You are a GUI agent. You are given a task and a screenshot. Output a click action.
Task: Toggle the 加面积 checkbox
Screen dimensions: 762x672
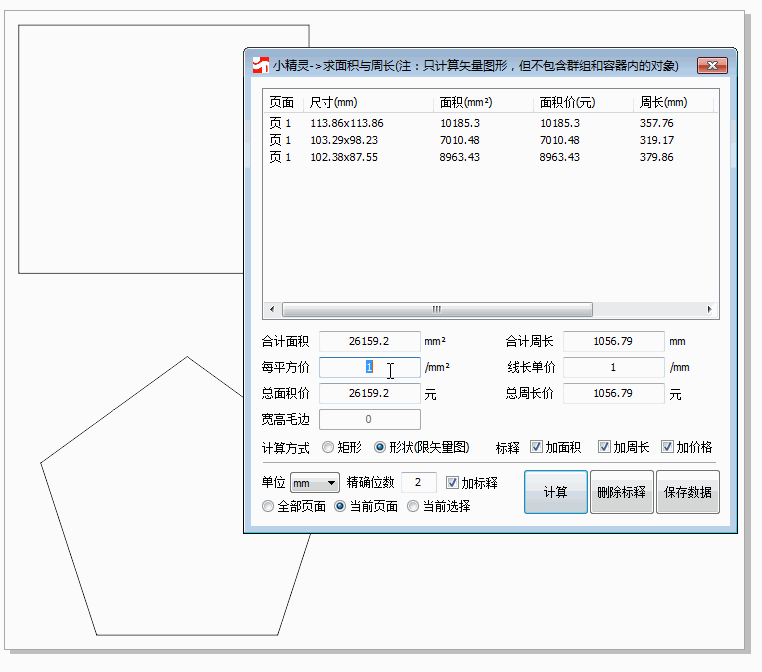pos(536,447)
